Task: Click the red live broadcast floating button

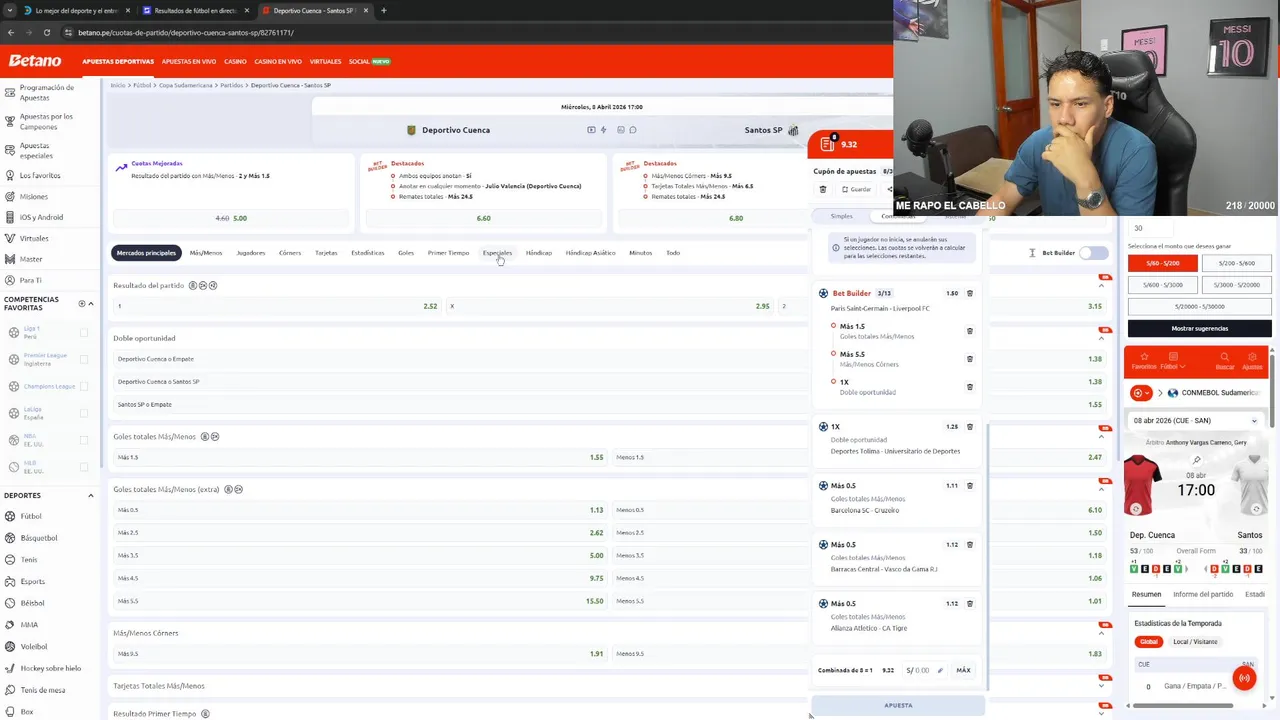Action: 1244,678
